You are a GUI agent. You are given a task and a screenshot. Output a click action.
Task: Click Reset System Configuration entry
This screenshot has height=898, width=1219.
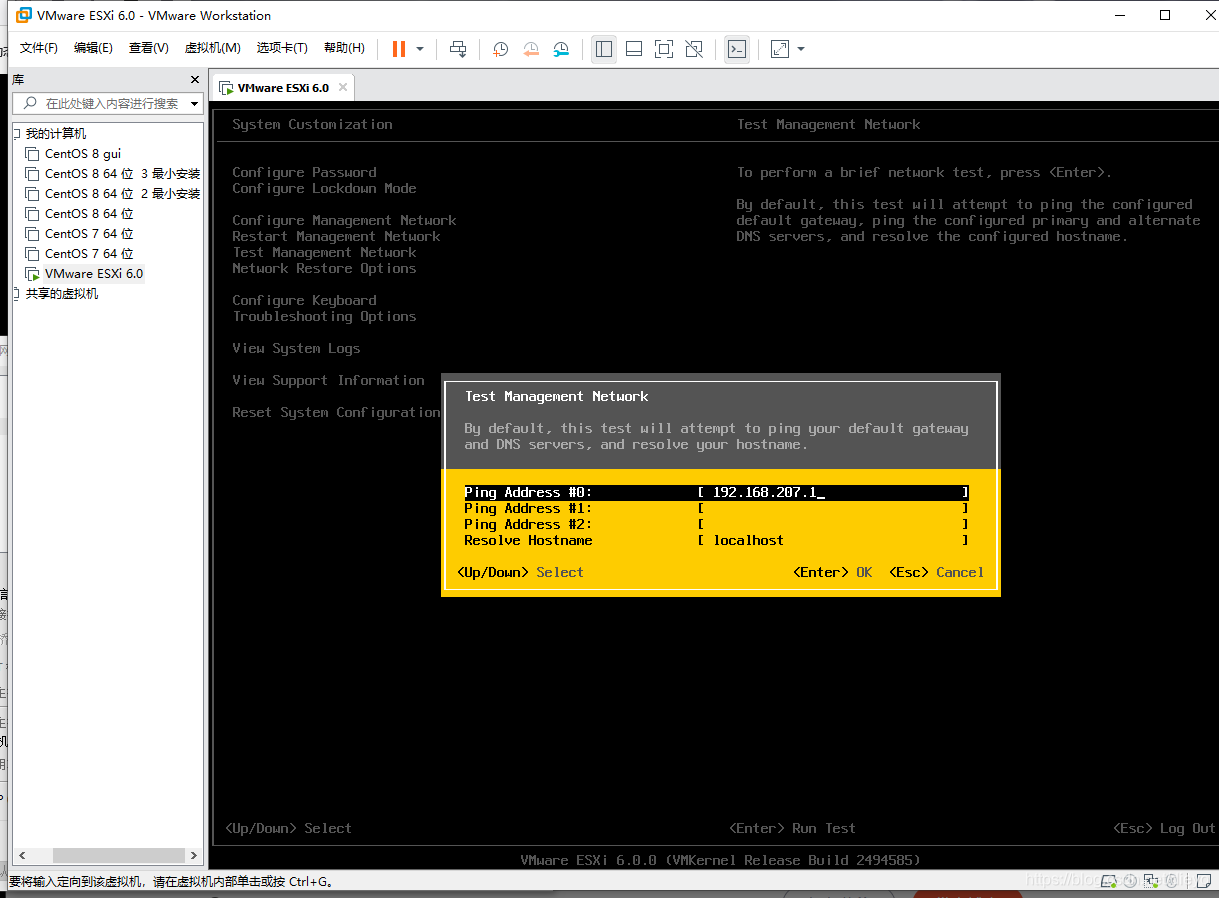pyautogui.click(x=336, y=412)
